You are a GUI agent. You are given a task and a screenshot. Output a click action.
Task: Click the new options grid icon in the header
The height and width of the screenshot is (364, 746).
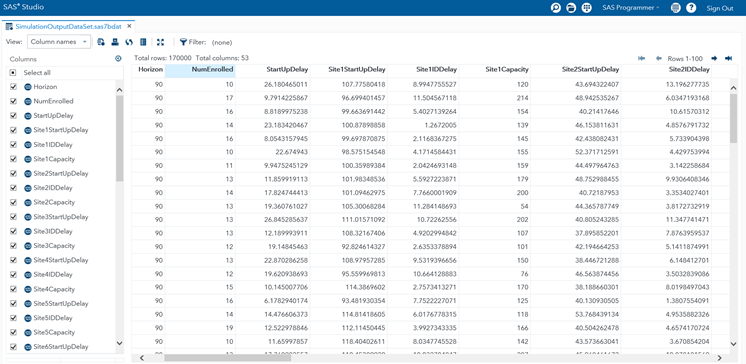tap(587, 8)
